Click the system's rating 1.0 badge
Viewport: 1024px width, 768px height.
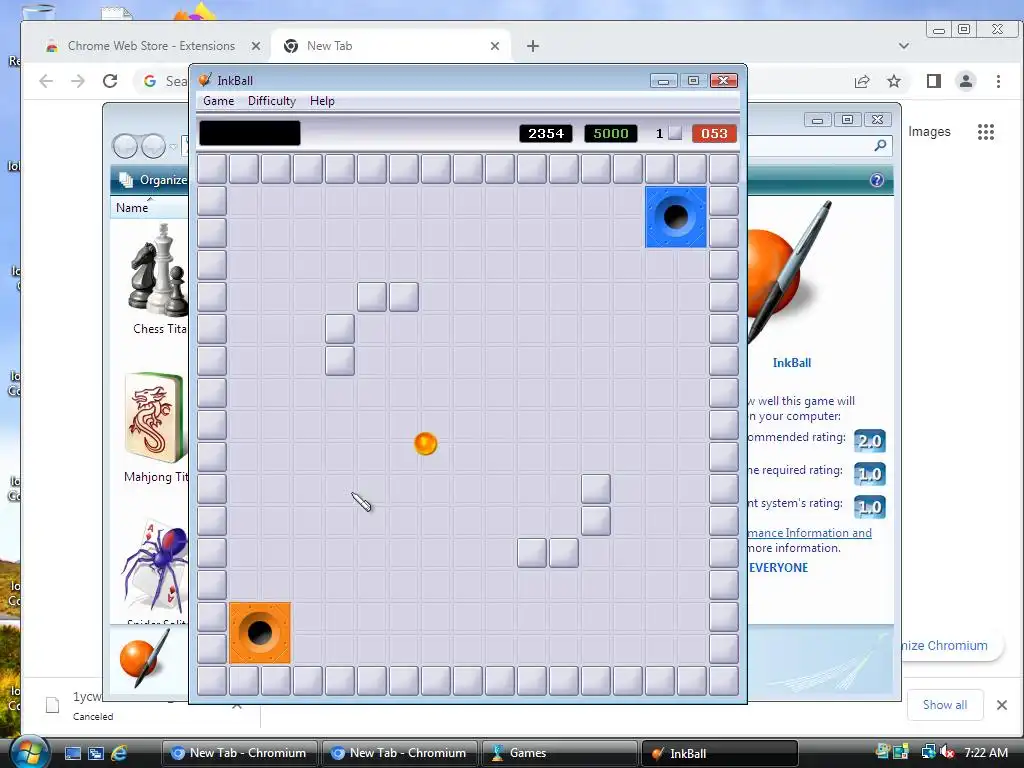click(869, 507)
